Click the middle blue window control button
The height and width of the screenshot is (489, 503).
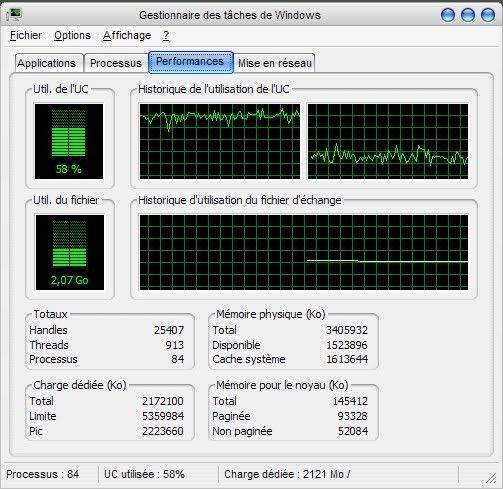coord(468,15)
